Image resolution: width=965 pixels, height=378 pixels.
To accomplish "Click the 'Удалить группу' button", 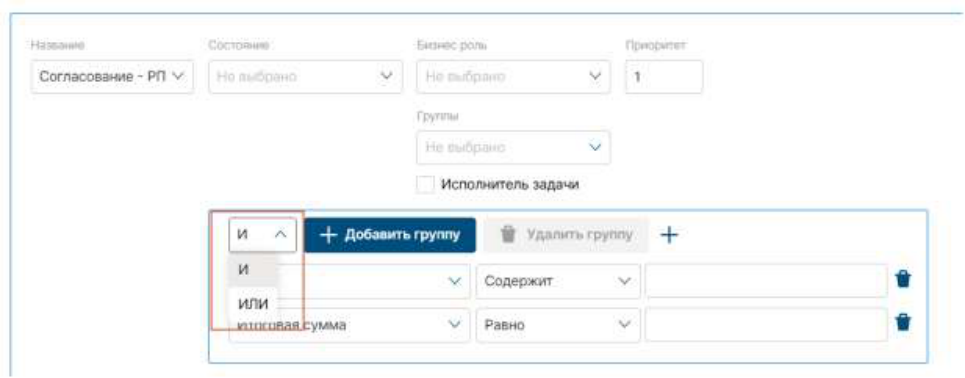I will pos(566,235).
